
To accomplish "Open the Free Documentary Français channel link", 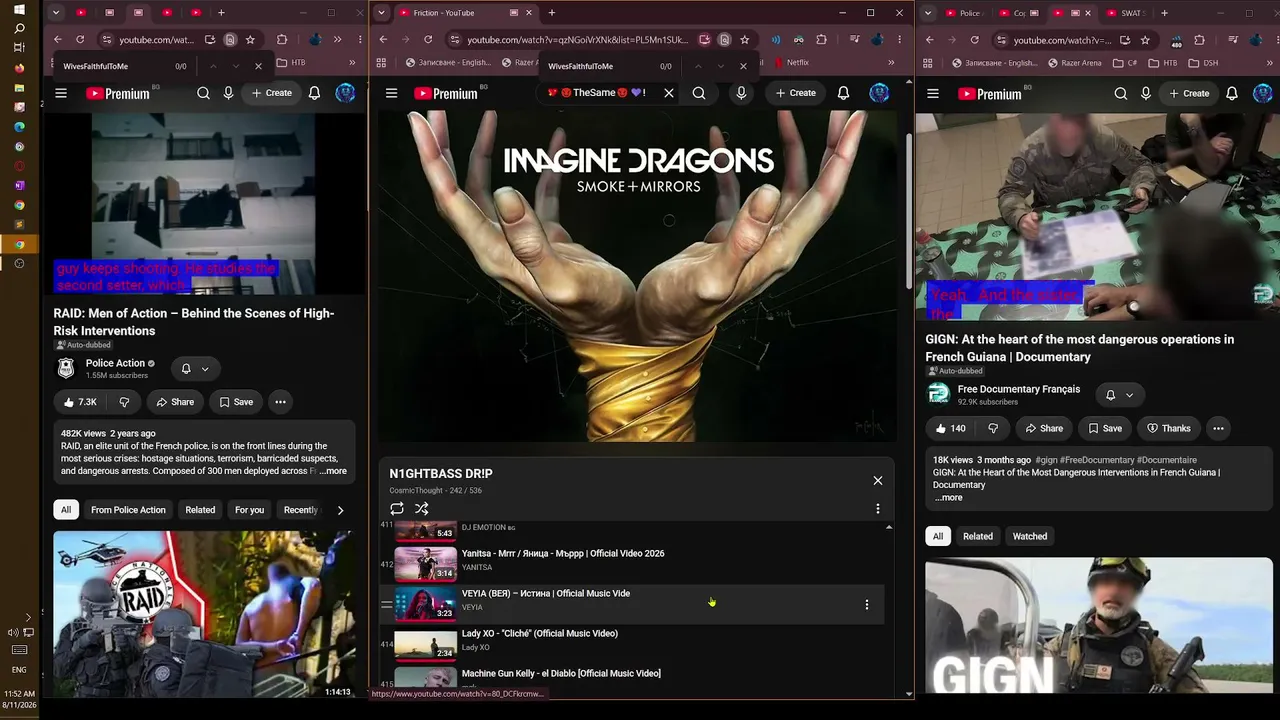I will click(1019, 389).
